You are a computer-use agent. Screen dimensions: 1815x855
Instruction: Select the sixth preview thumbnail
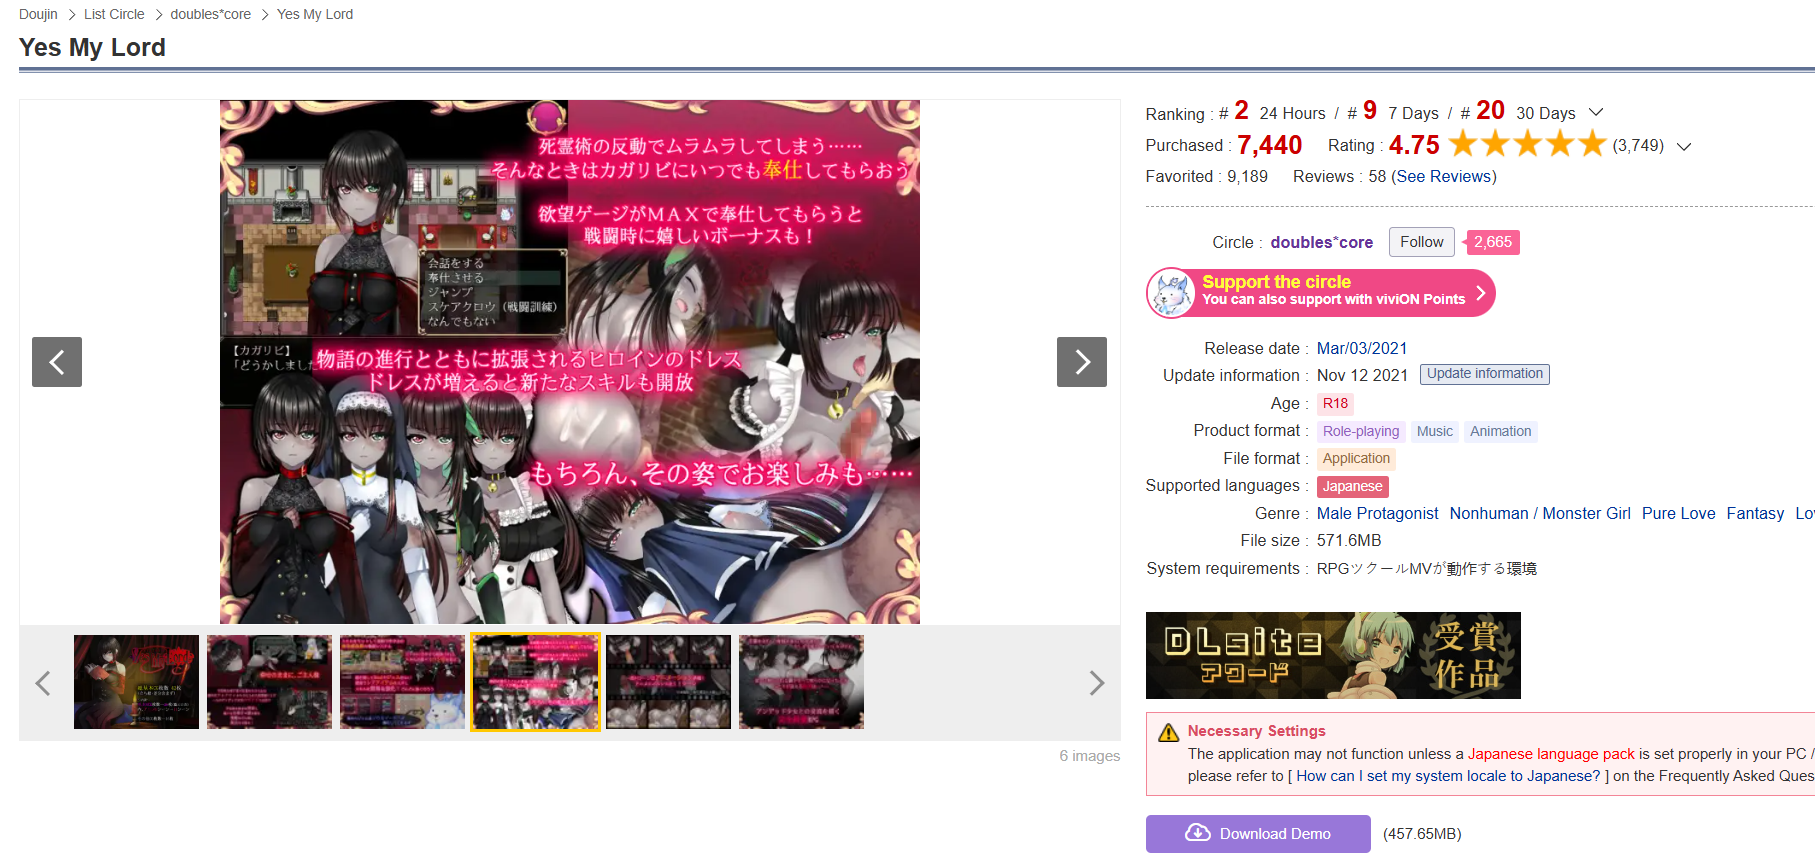tap(801, 682)
